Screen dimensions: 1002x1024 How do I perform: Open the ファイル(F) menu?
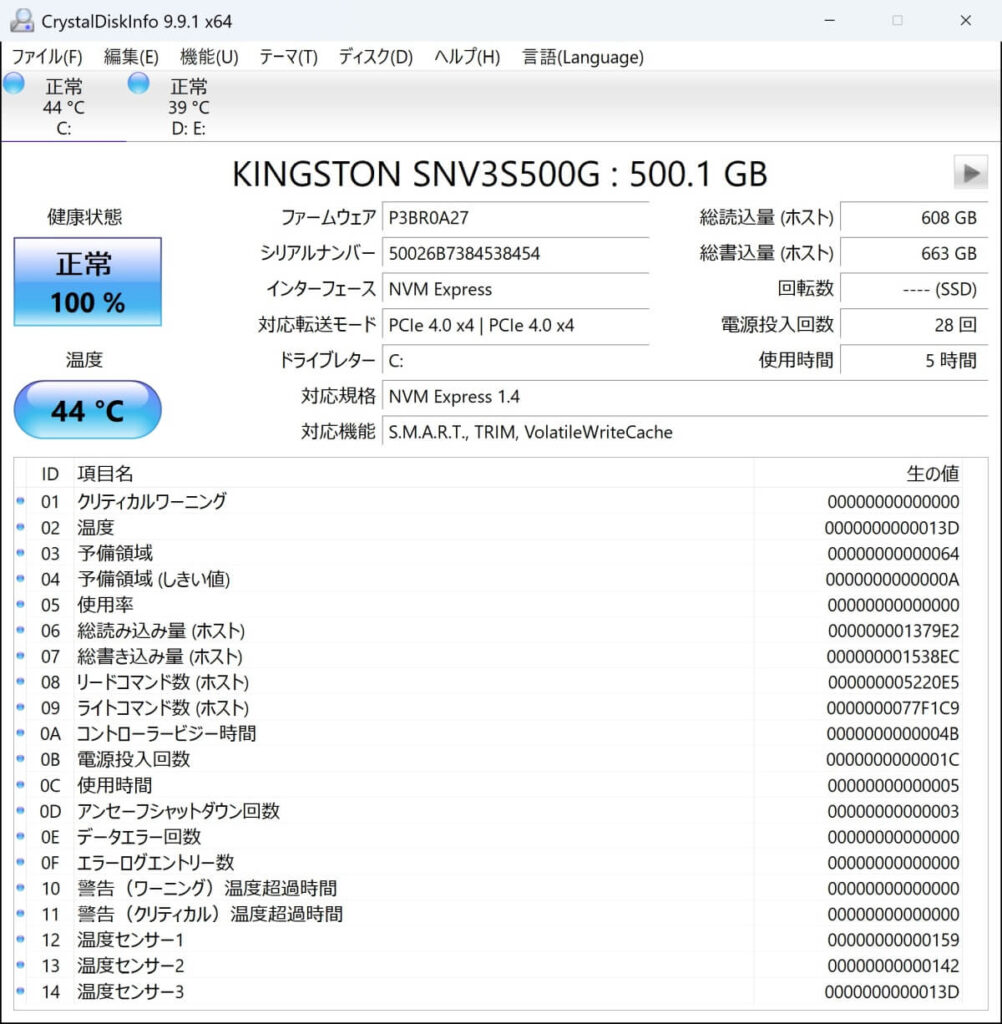pos(47,57)
